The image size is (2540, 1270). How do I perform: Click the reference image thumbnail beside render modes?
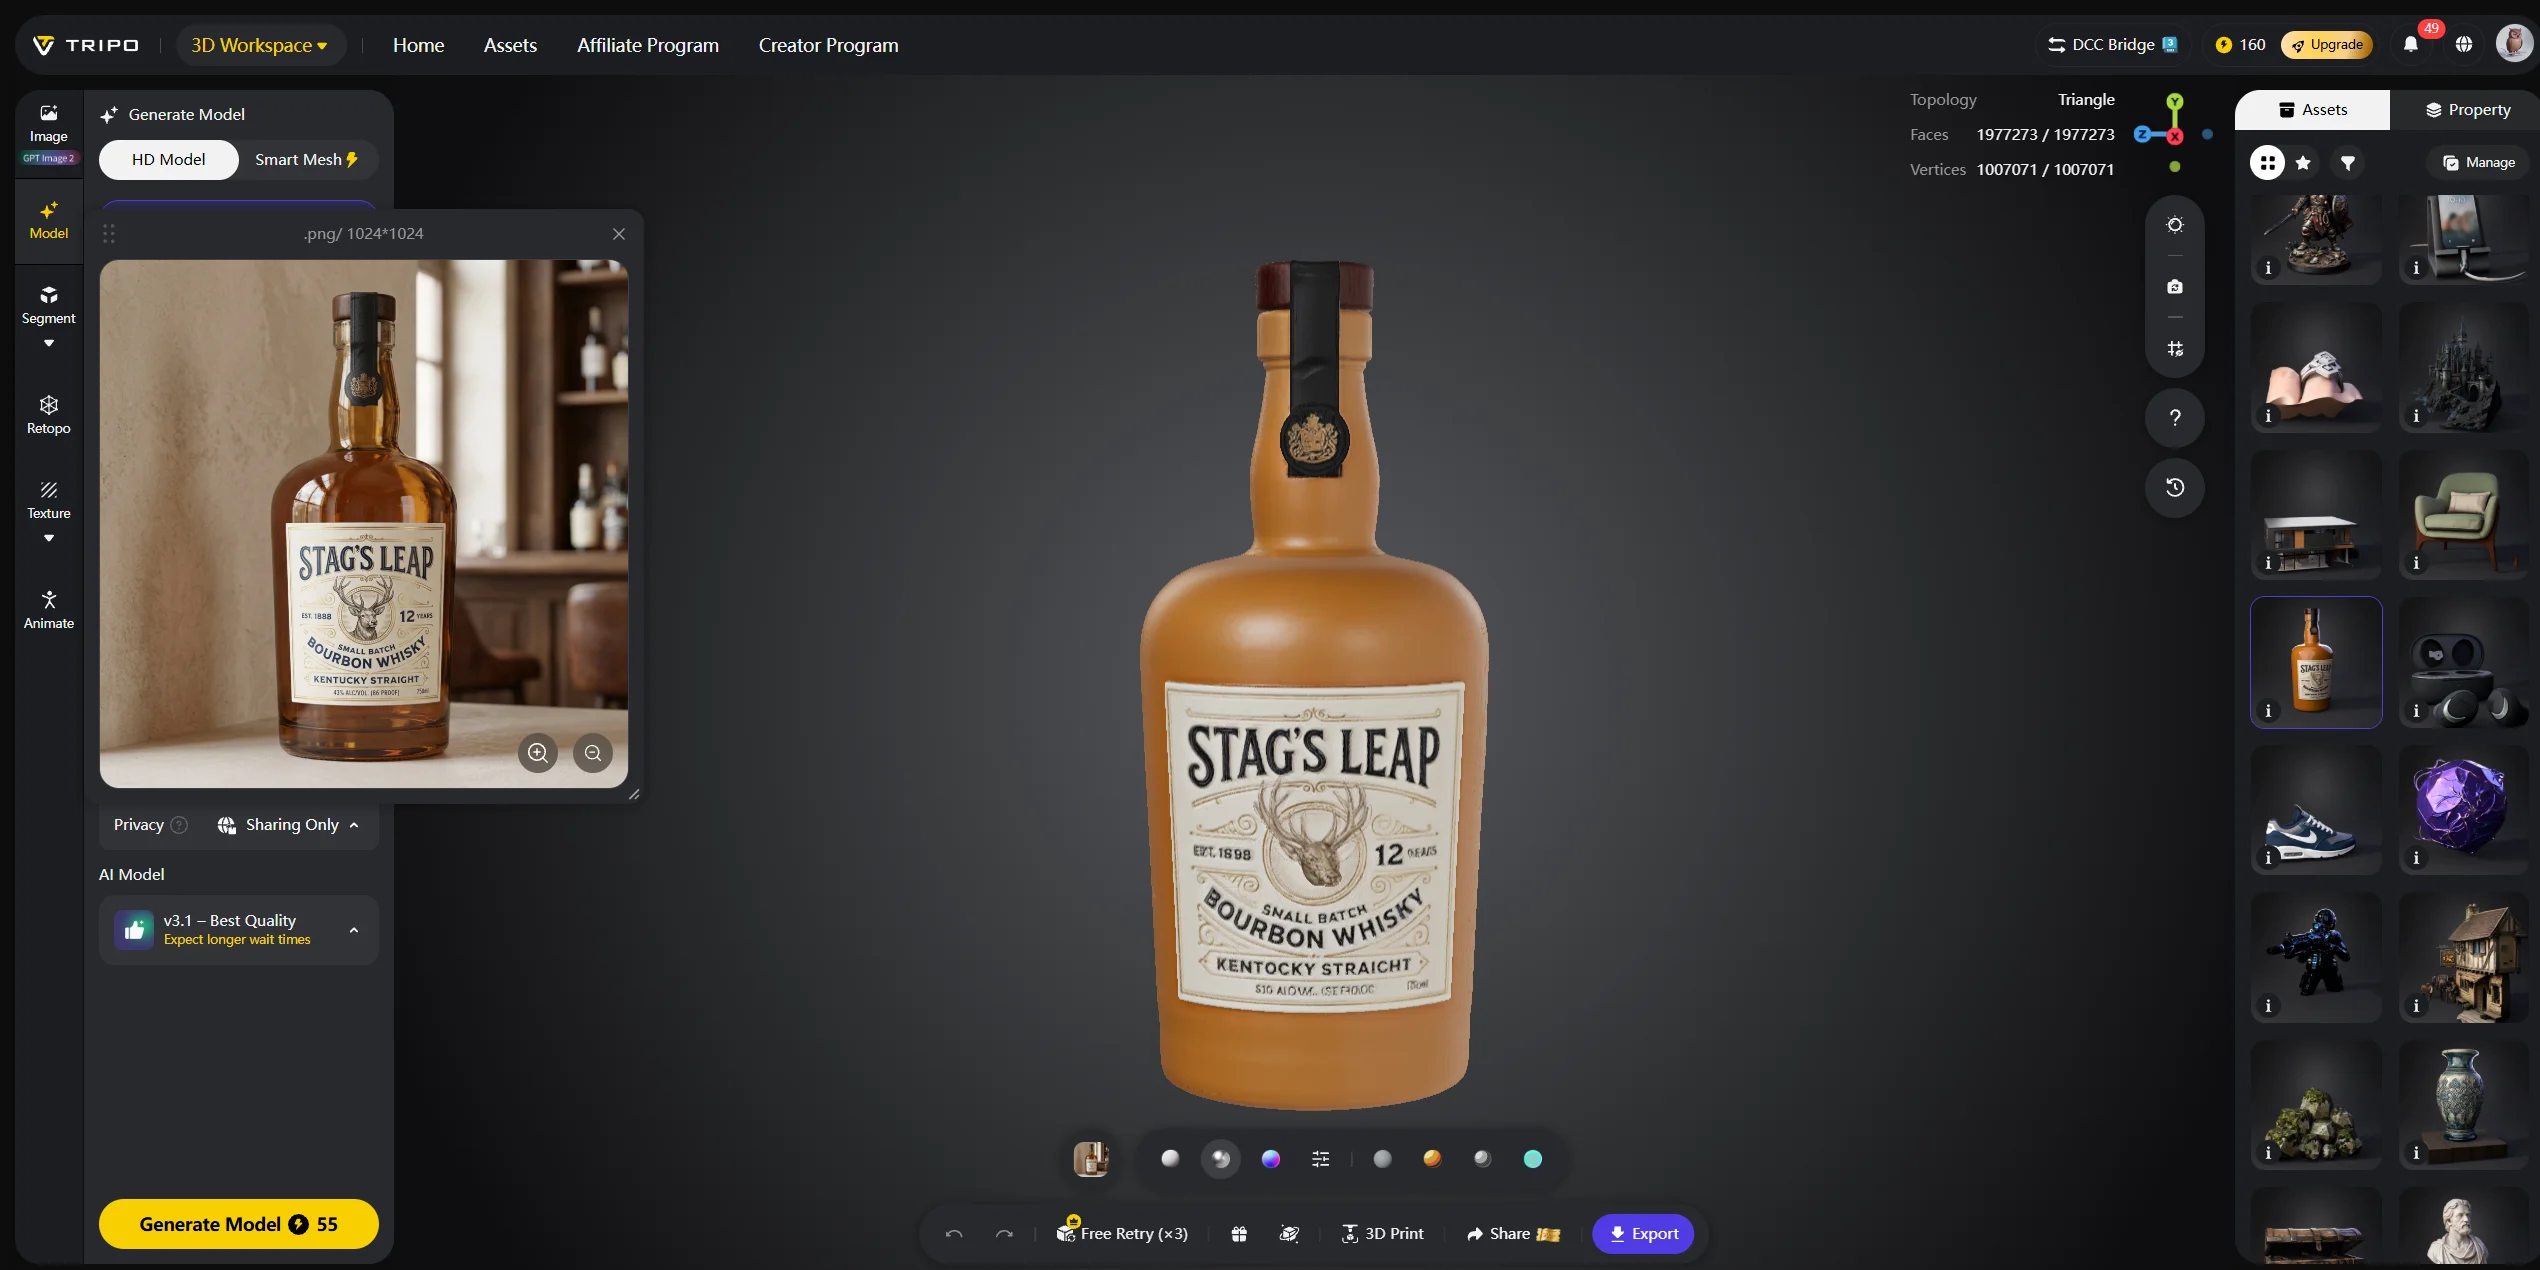(x=1091, y=1159)
